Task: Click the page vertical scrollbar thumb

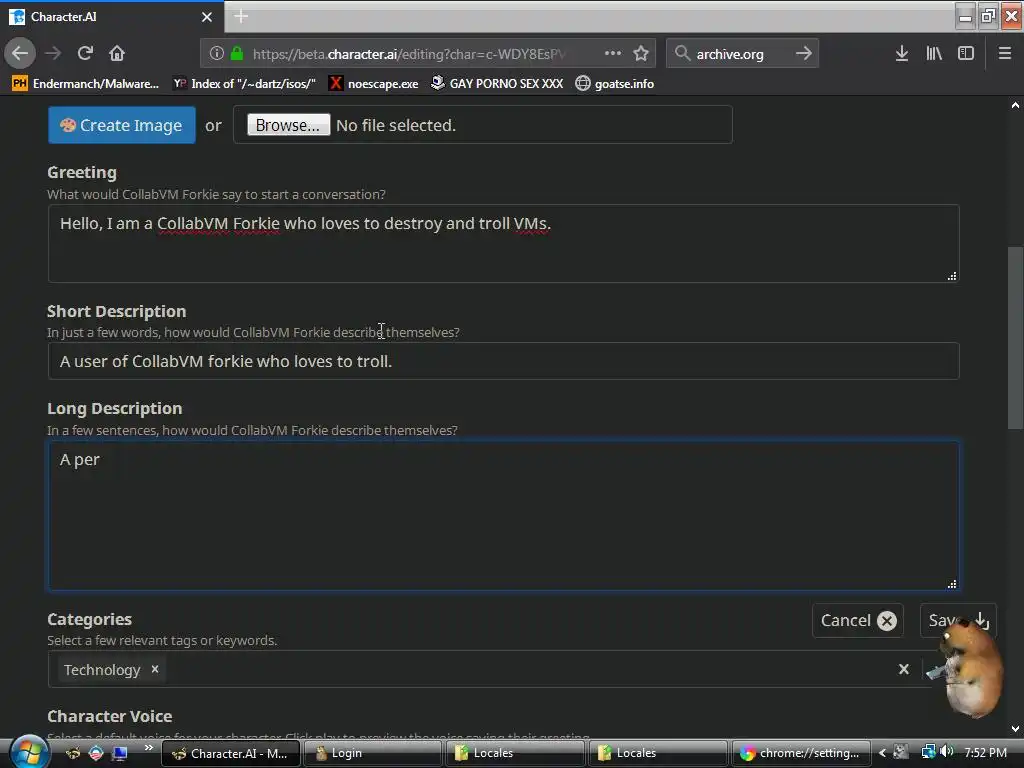Action: (x=1016, y=338)
